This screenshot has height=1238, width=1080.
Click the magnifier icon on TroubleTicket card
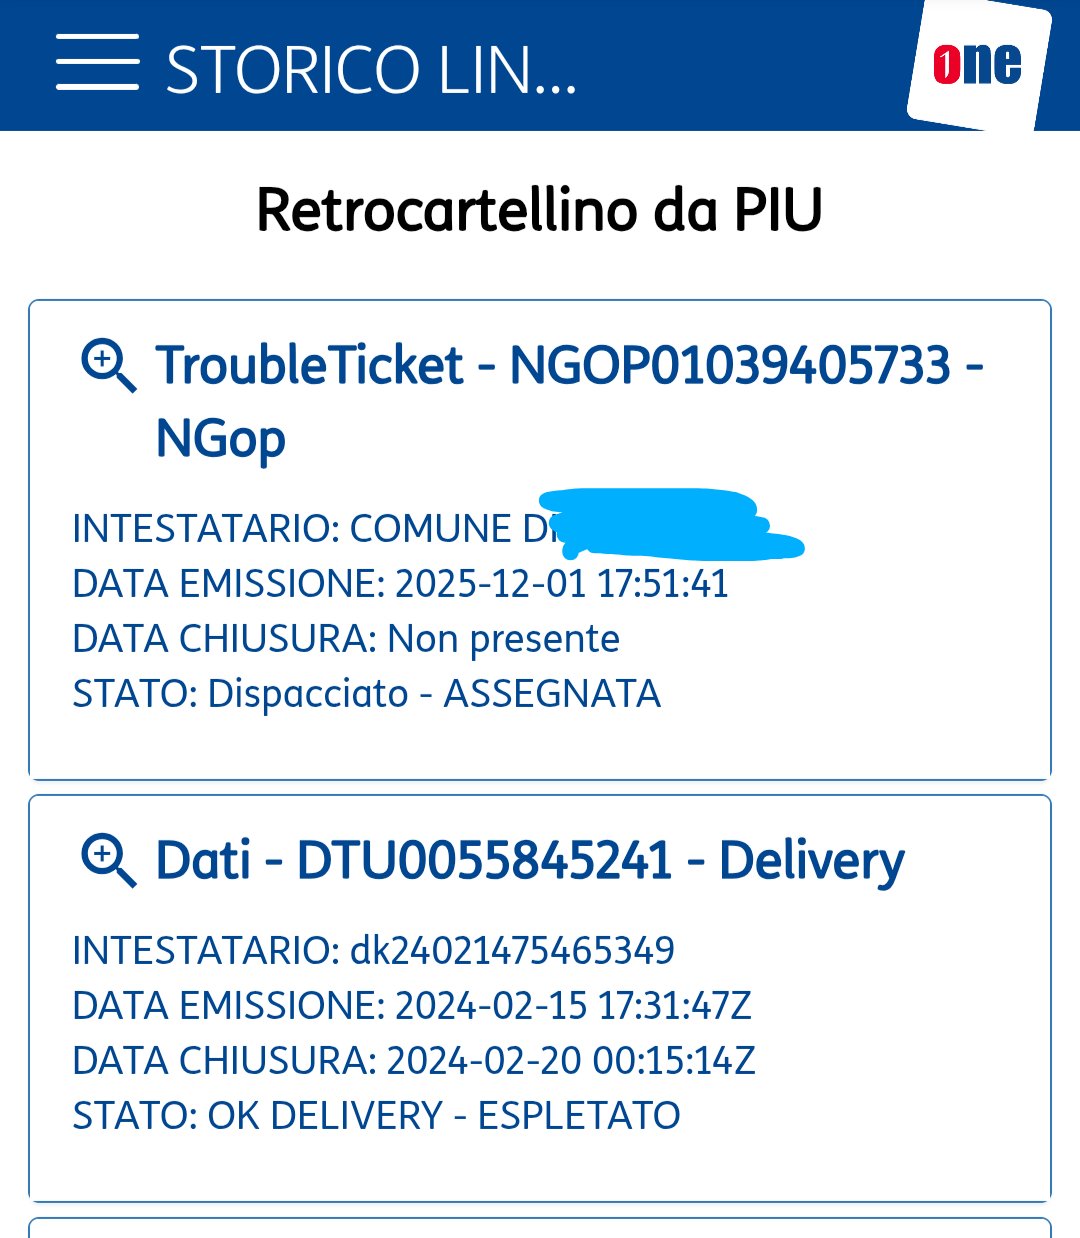coord(108,366)
